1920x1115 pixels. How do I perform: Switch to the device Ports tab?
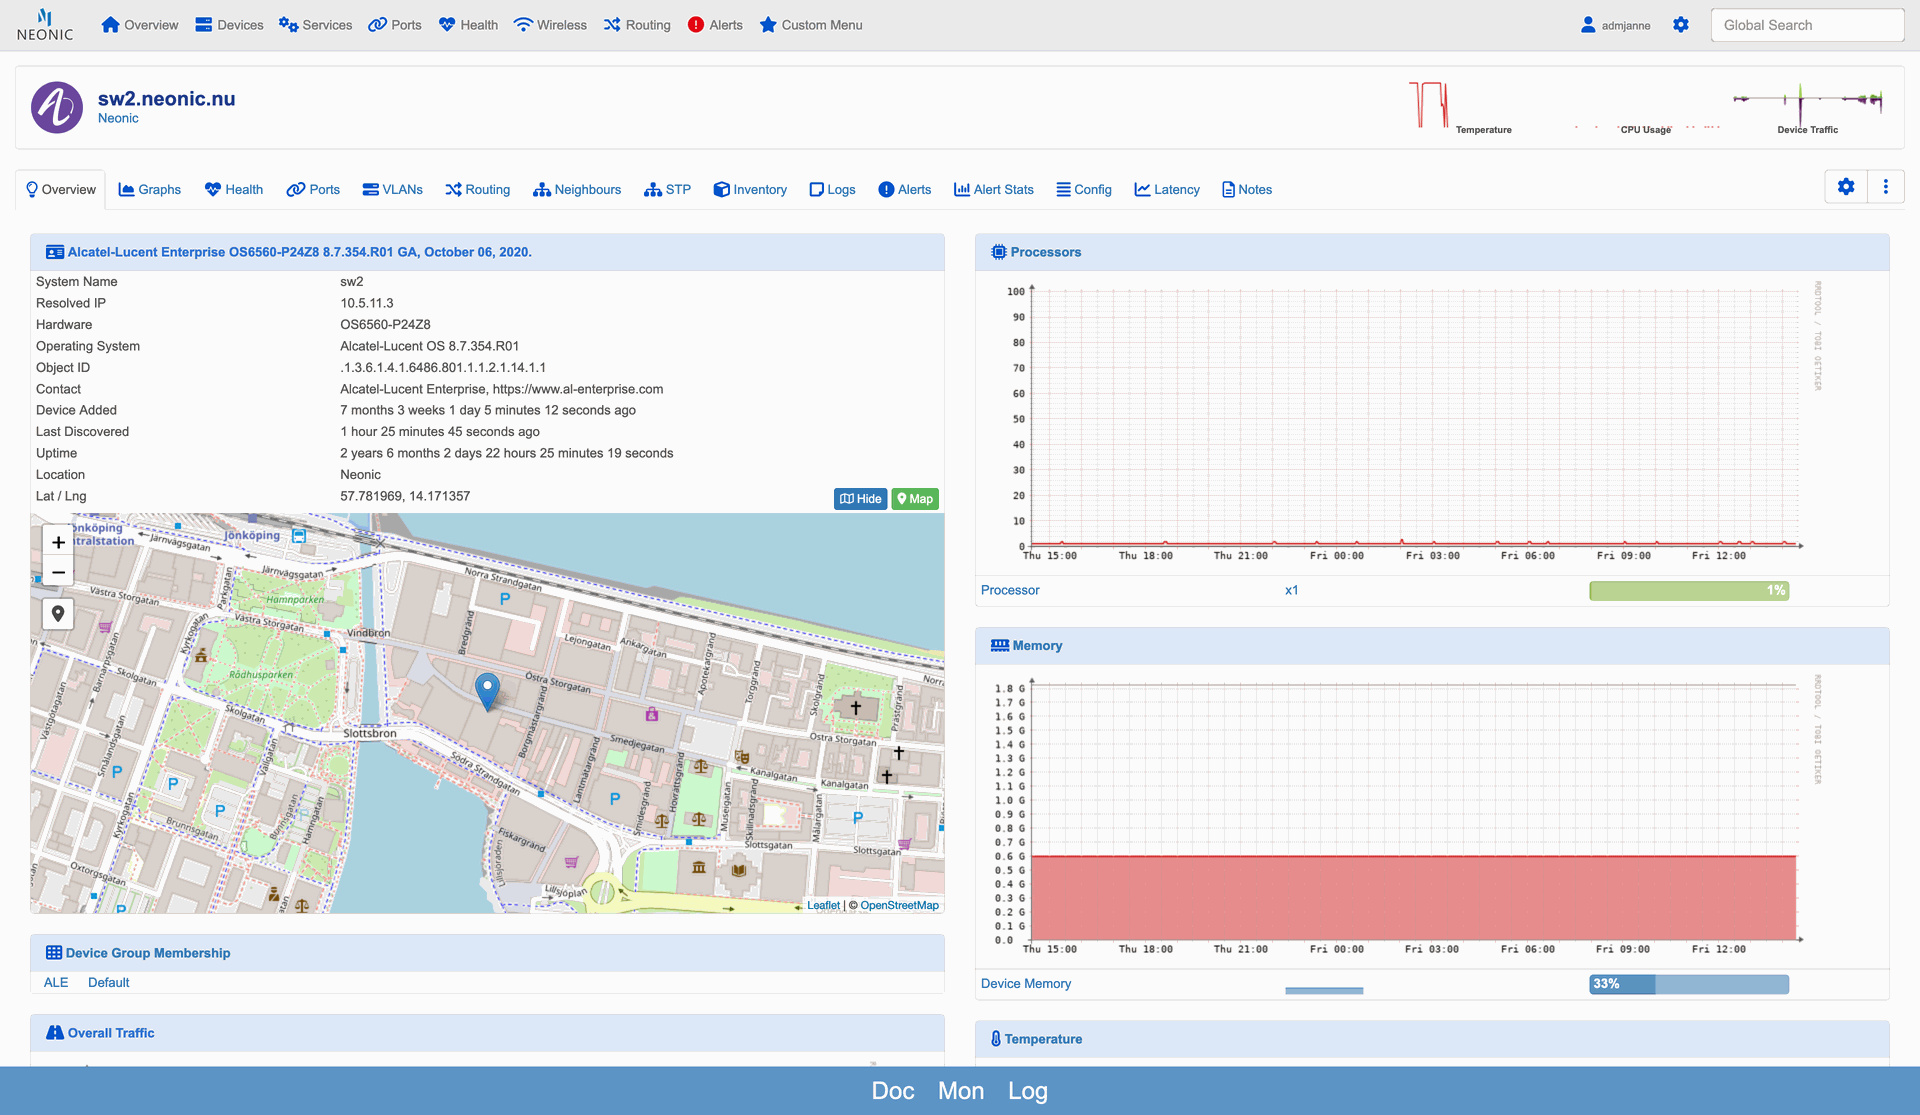click(x=313, y=189)
